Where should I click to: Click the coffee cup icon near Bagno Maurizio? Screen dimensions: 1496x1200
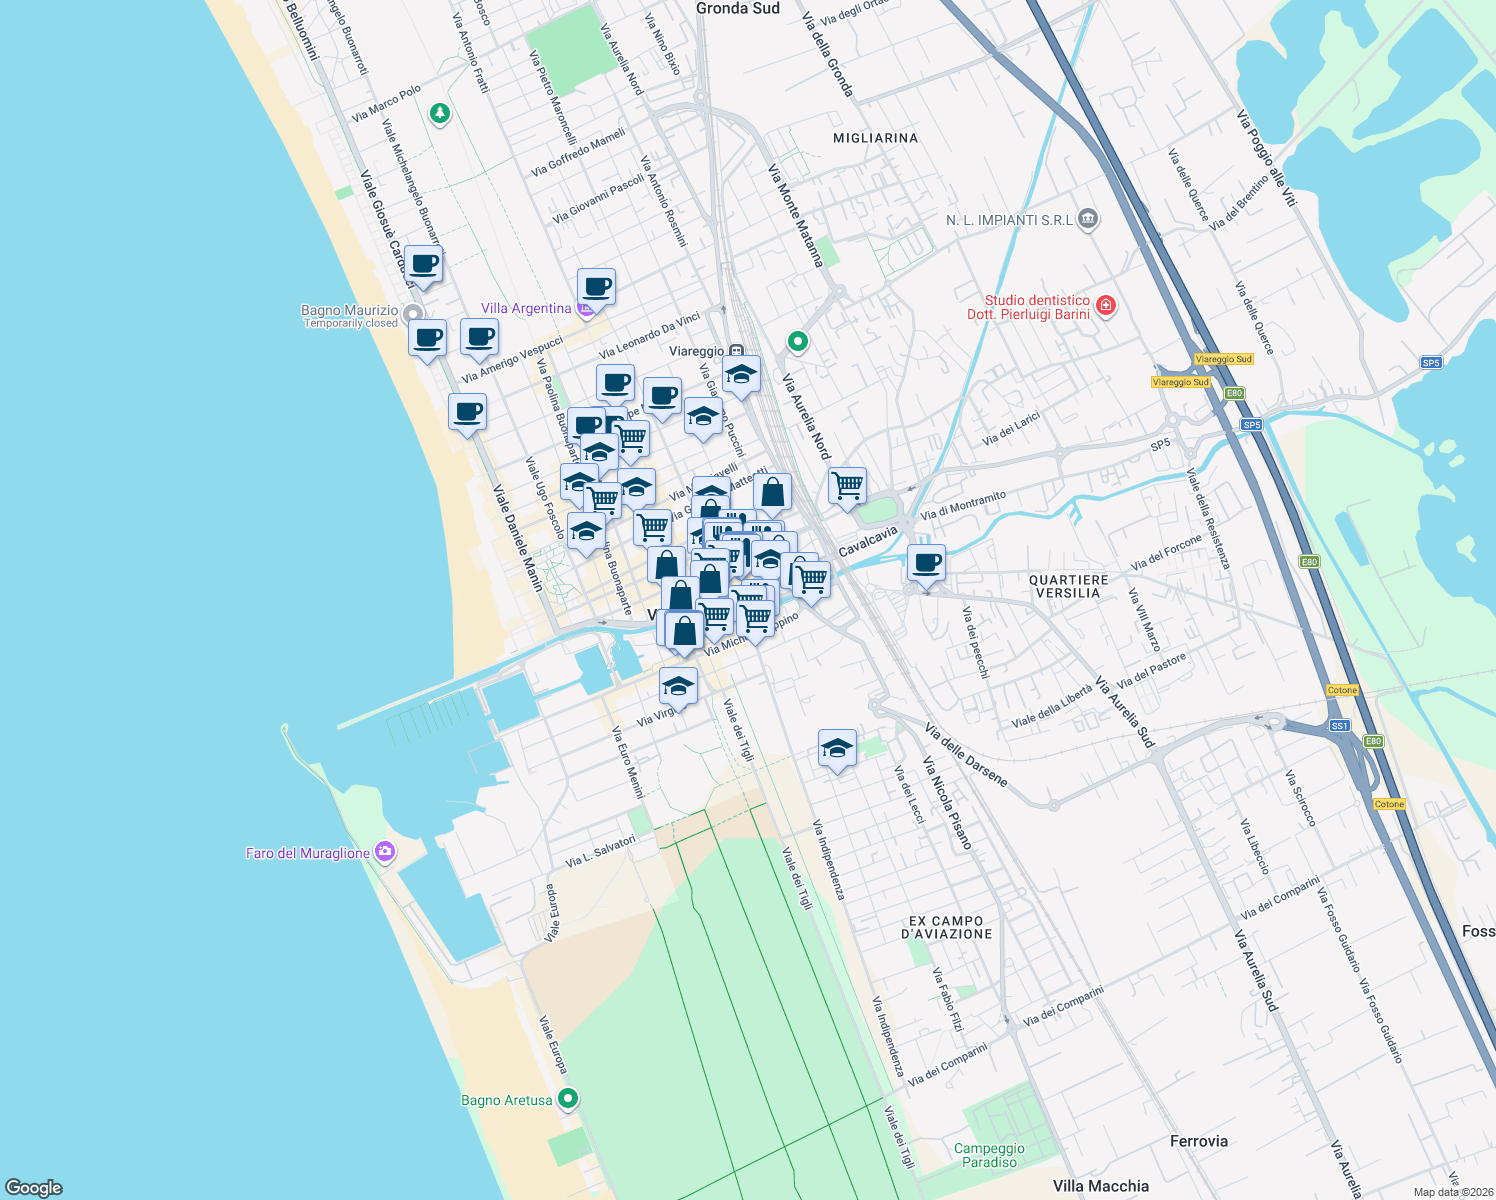(428, 338)
